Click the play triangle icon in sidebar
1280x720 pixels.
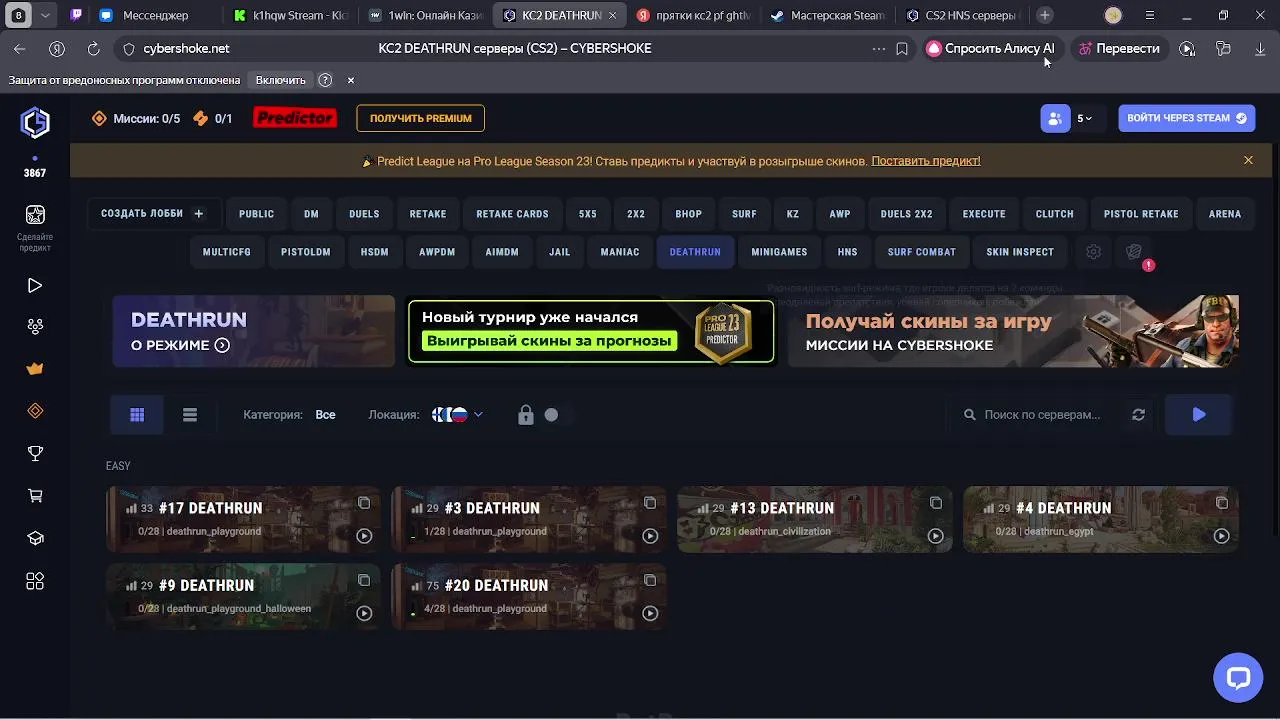pyautogui.click(x=35, y=285)
